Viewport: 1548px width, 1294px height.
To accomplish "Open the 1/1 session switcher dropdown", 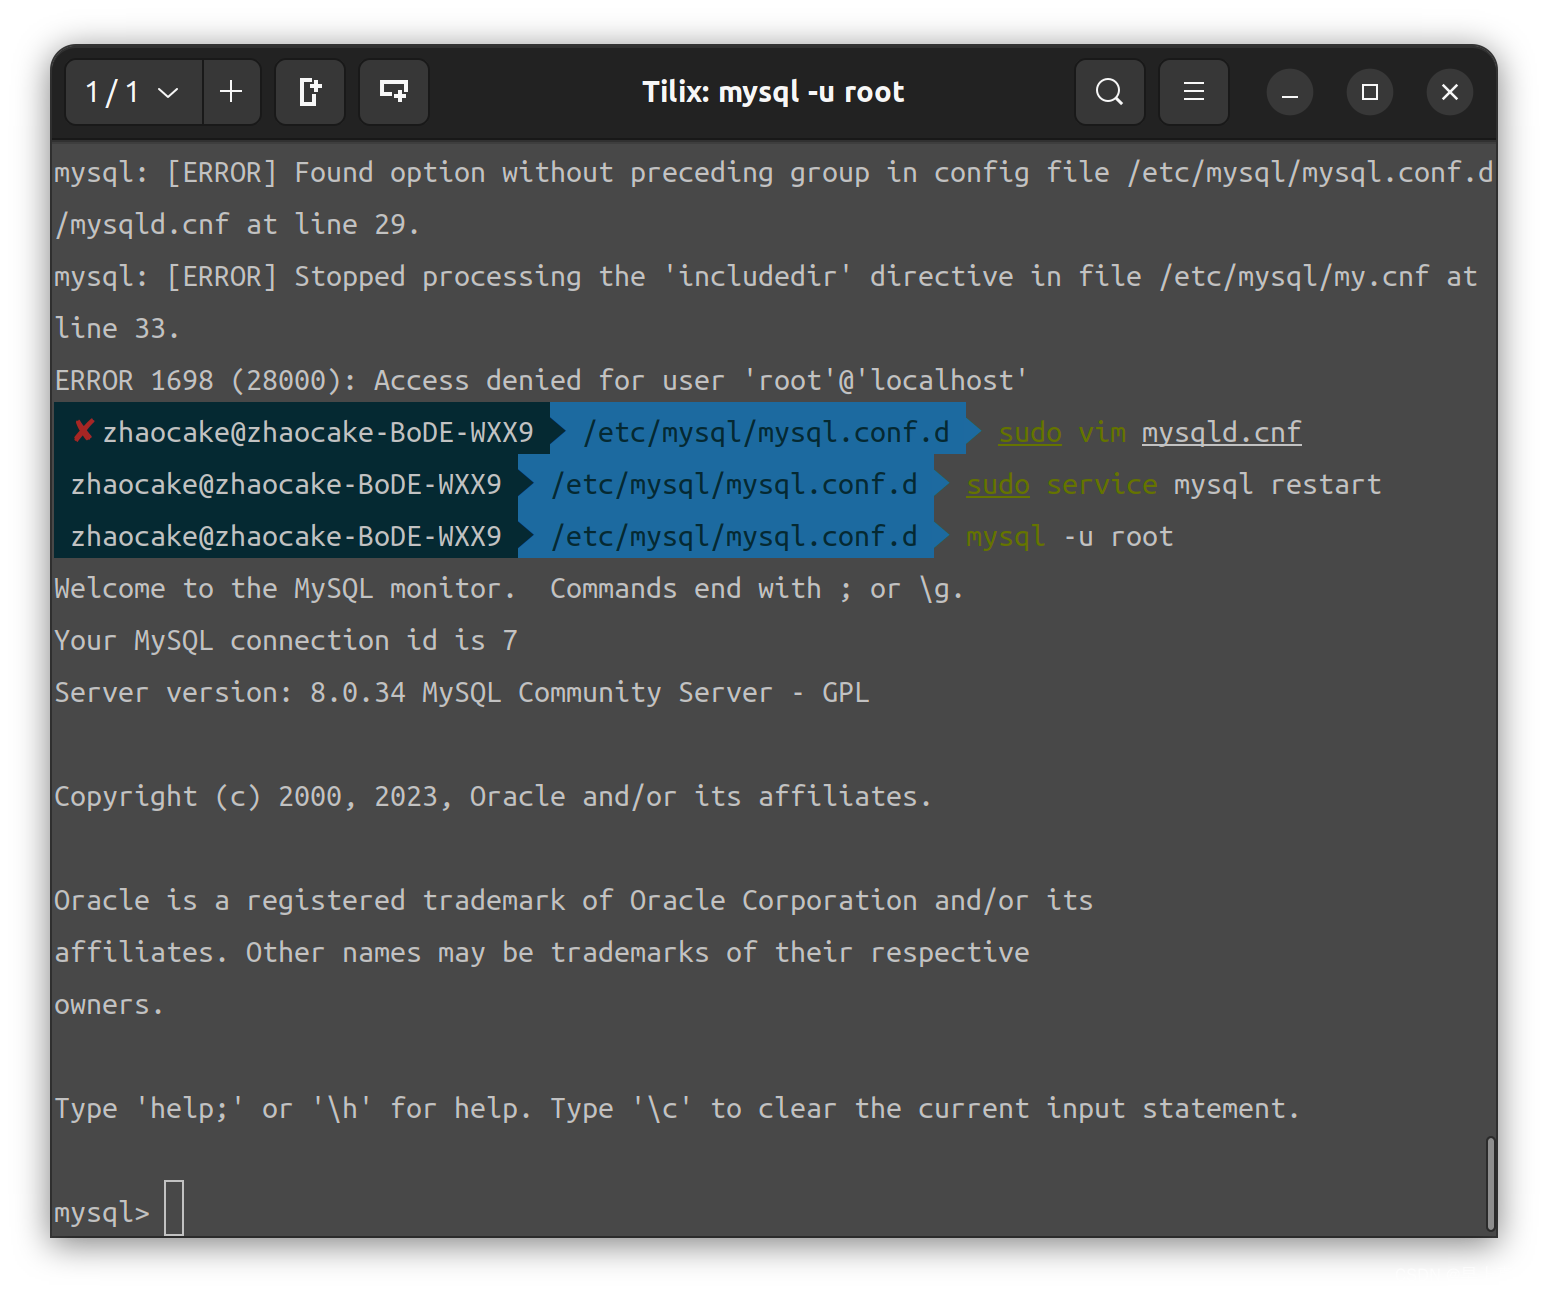I will pyautogui.click(x=133, y=92).
